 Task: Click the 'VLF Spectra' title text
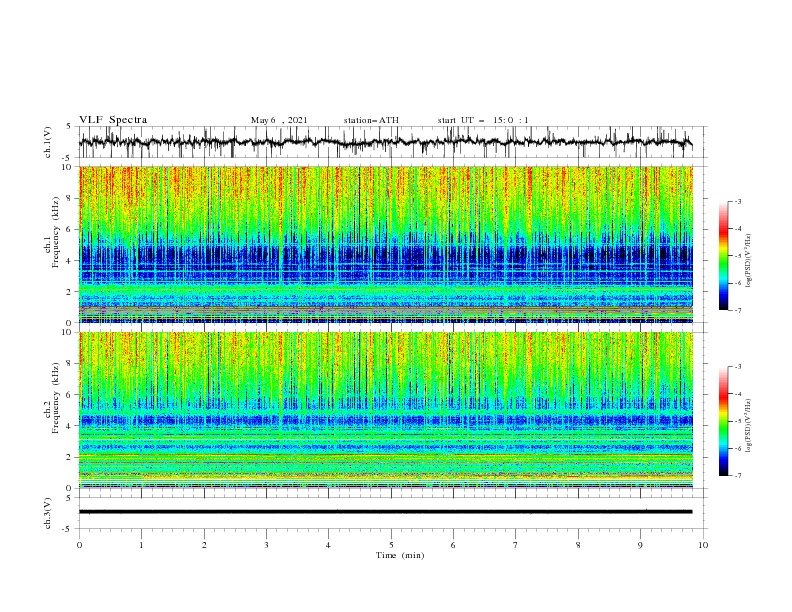tap(113, 120)
